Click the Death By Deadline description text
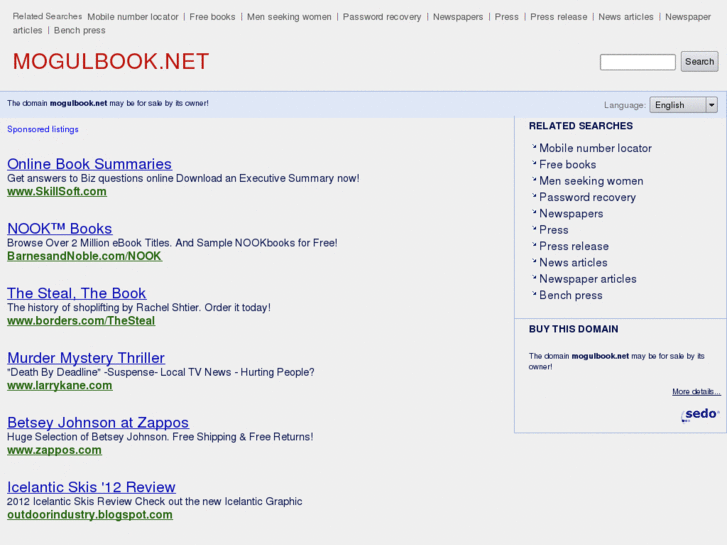The image size is (727, 545). click(160, 372)
